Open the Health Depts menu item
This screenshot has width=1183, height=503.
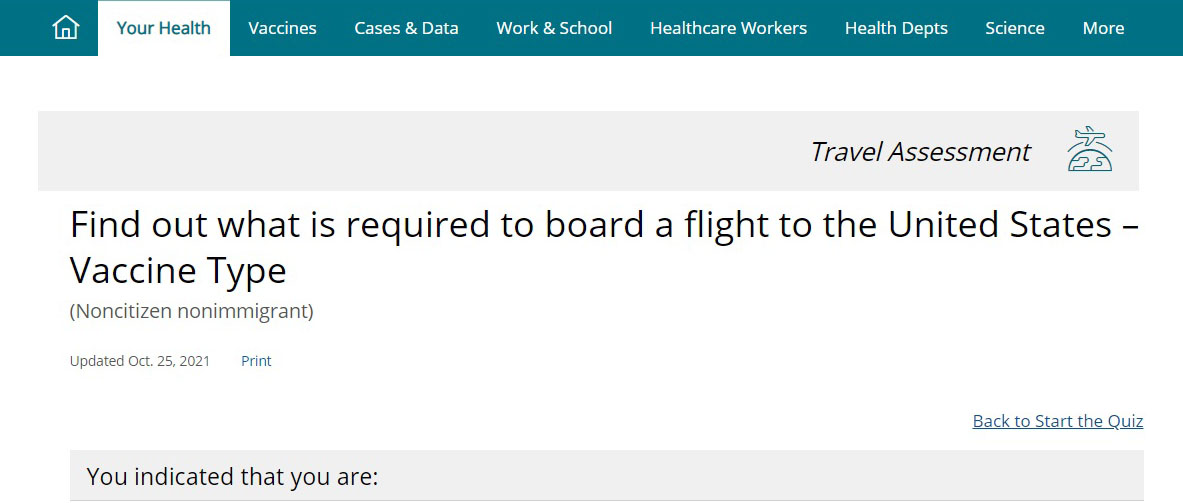pos(896,28)
